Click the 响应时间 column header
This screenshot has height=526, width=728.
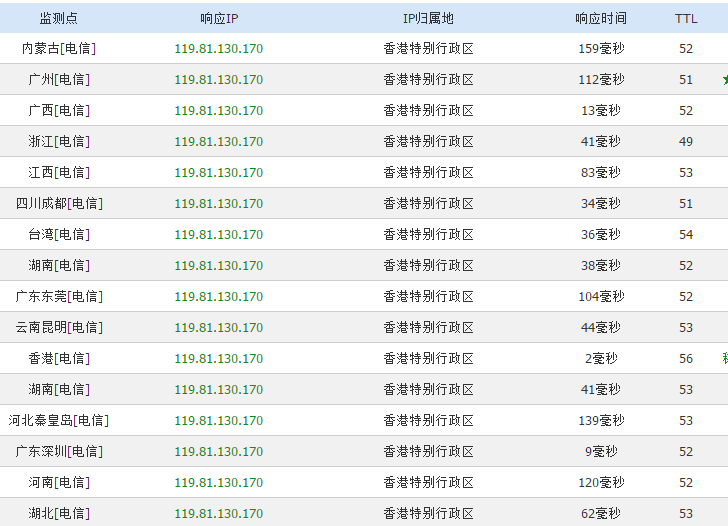point(601,18)
